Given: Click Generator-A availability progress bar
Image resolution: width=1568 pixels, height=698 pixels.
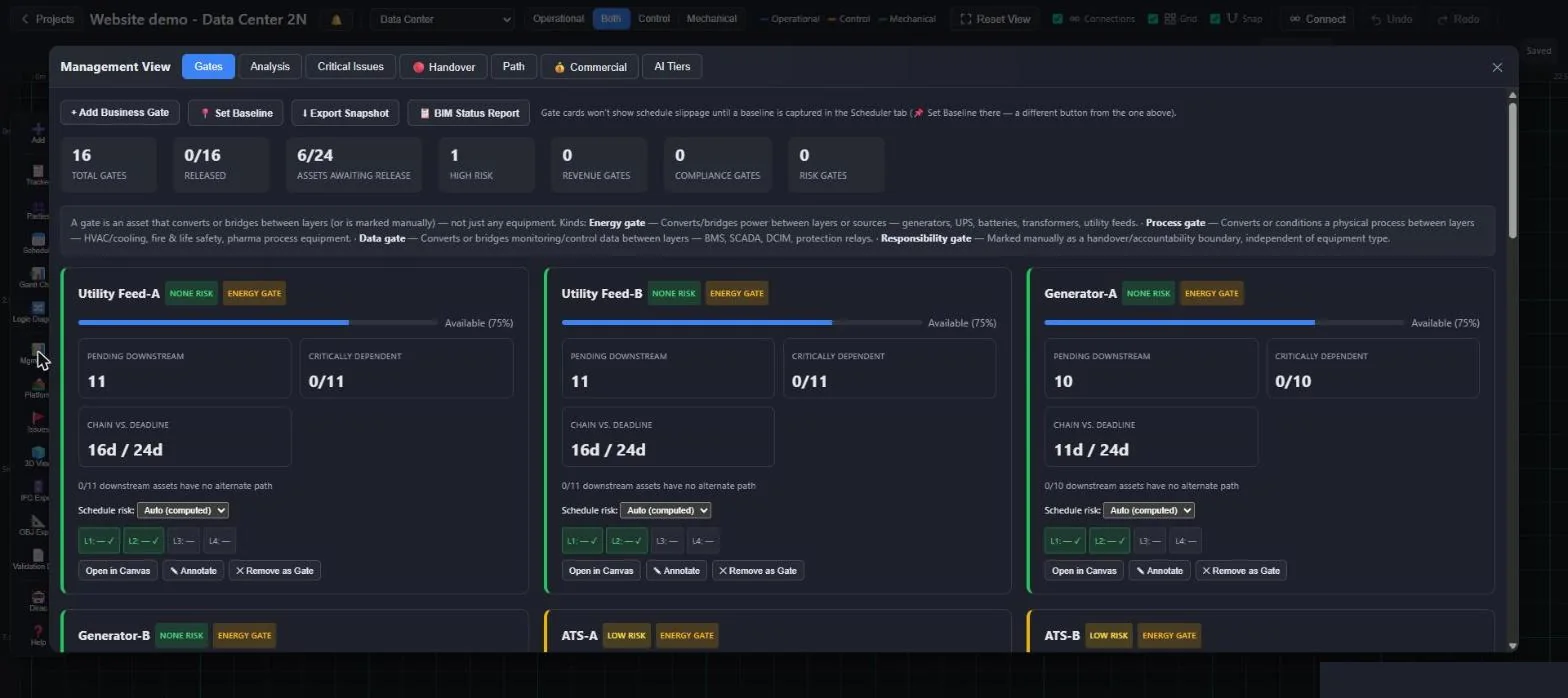Looking at the screenshot, I should (x=1224, y=323).
